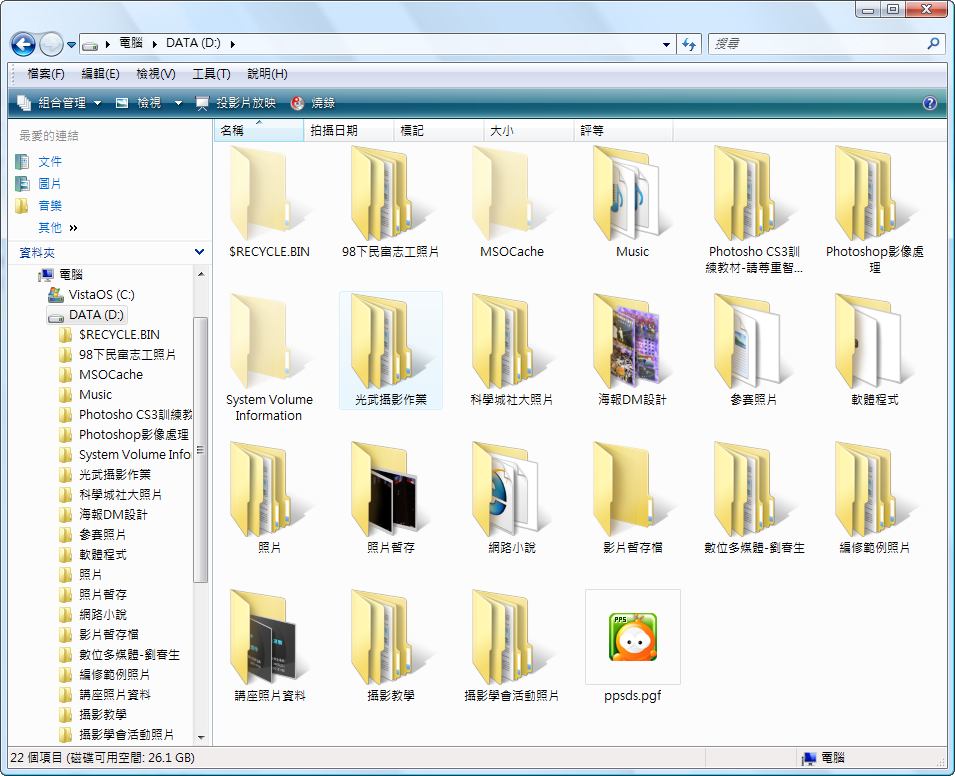
Task: Click the refresh button beside the address bar
Action: 688,44
